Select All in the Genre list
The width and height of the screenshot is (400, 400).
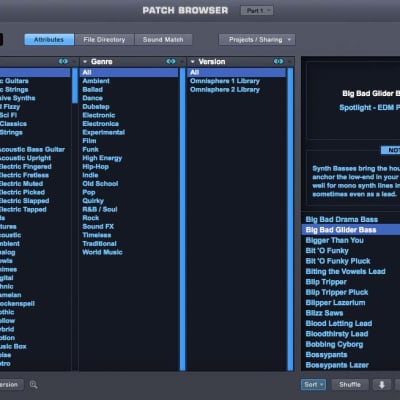129,73
